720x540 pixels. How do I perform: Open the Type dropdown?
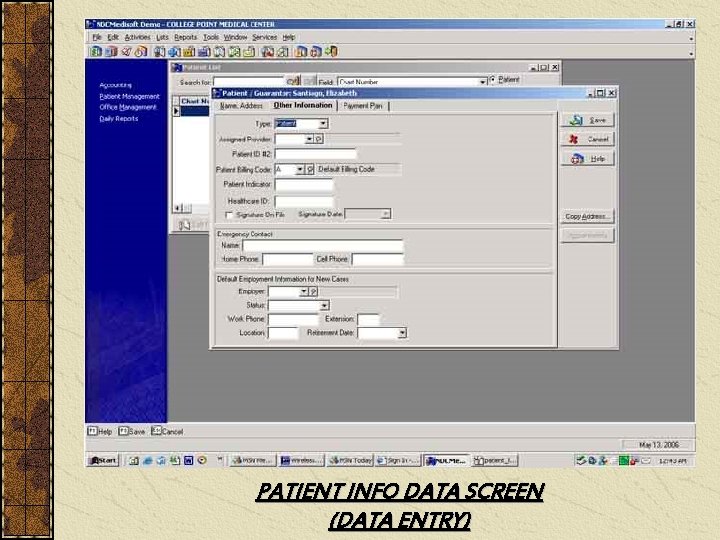[323, 124]
